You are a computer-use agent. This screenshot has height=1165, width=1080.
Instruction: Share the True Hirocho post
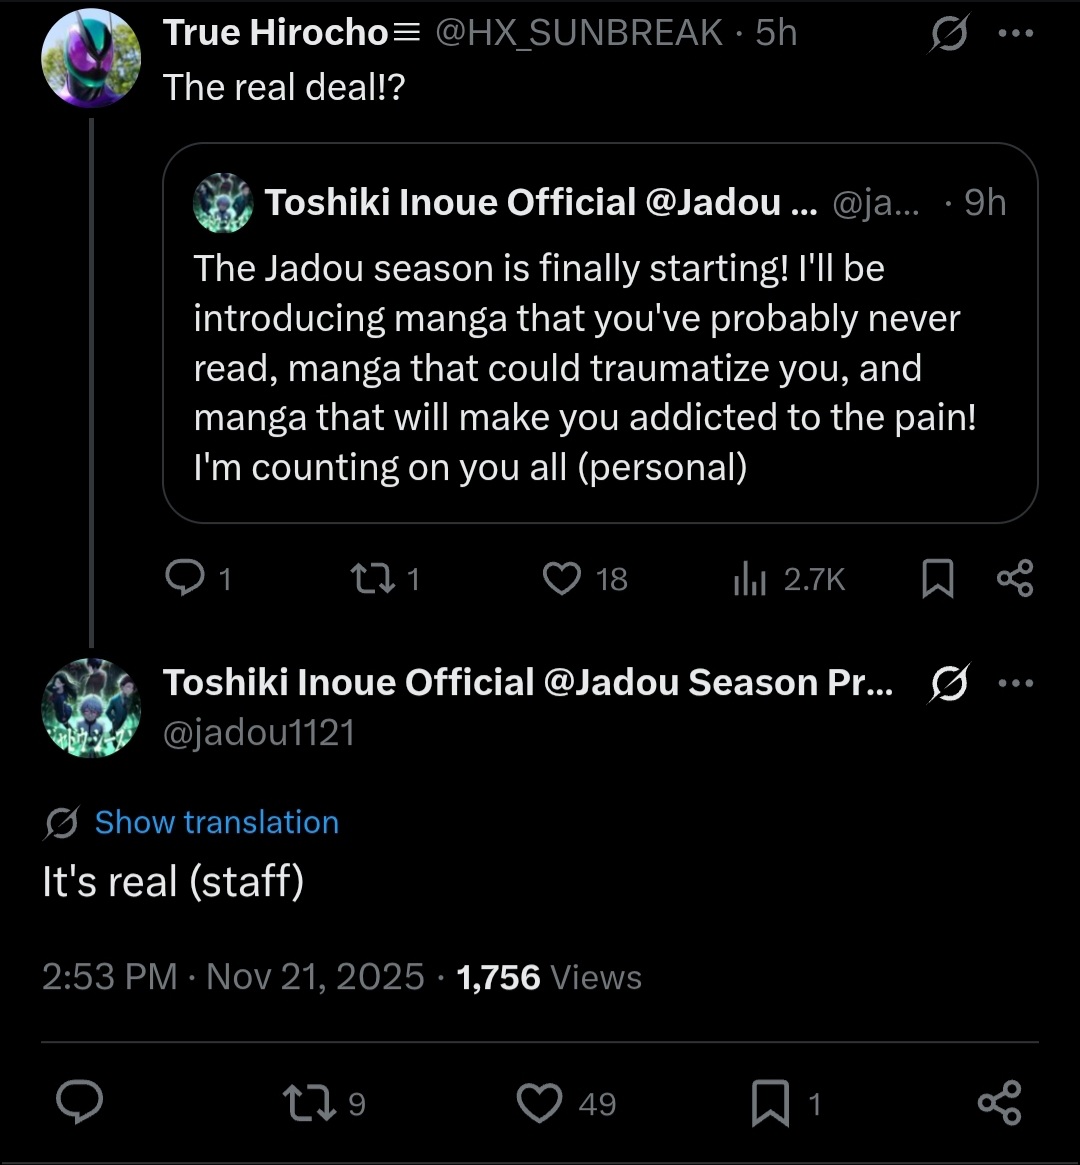point(1015,578)
